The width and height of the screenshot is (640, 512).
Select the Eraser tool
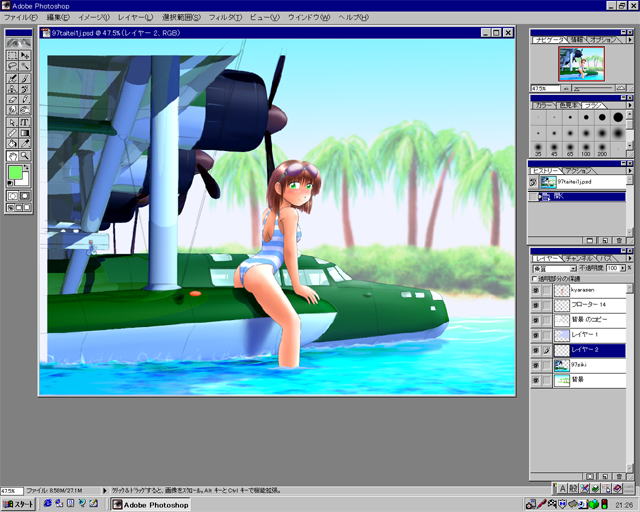coord(13,99)
